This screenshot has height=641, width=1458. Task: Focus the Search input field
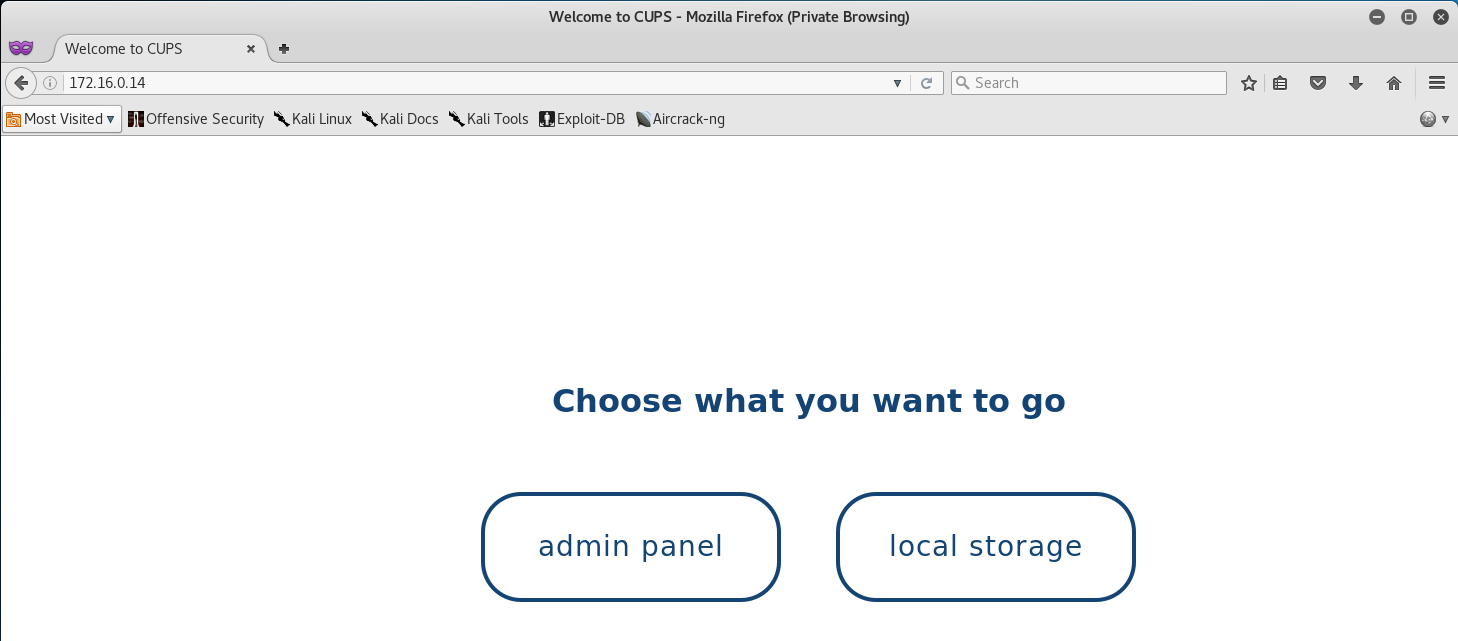pyautogui.click(x=1089, y=83)
